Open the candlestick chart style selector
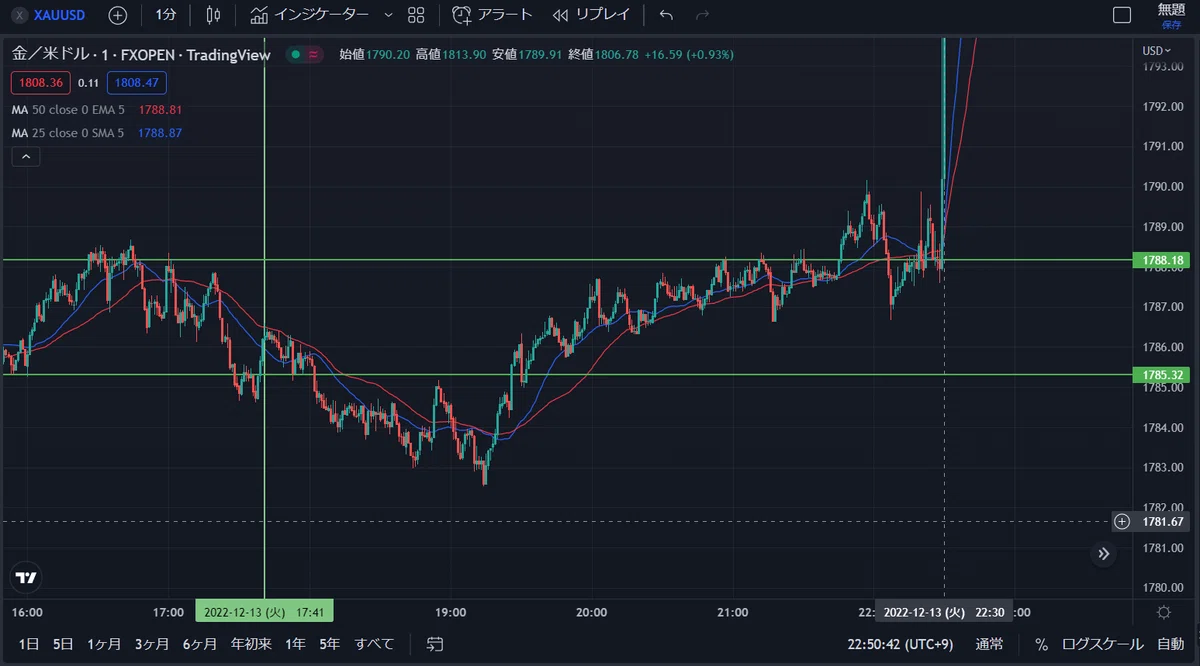1200x666 pixels. coord(213,15)
